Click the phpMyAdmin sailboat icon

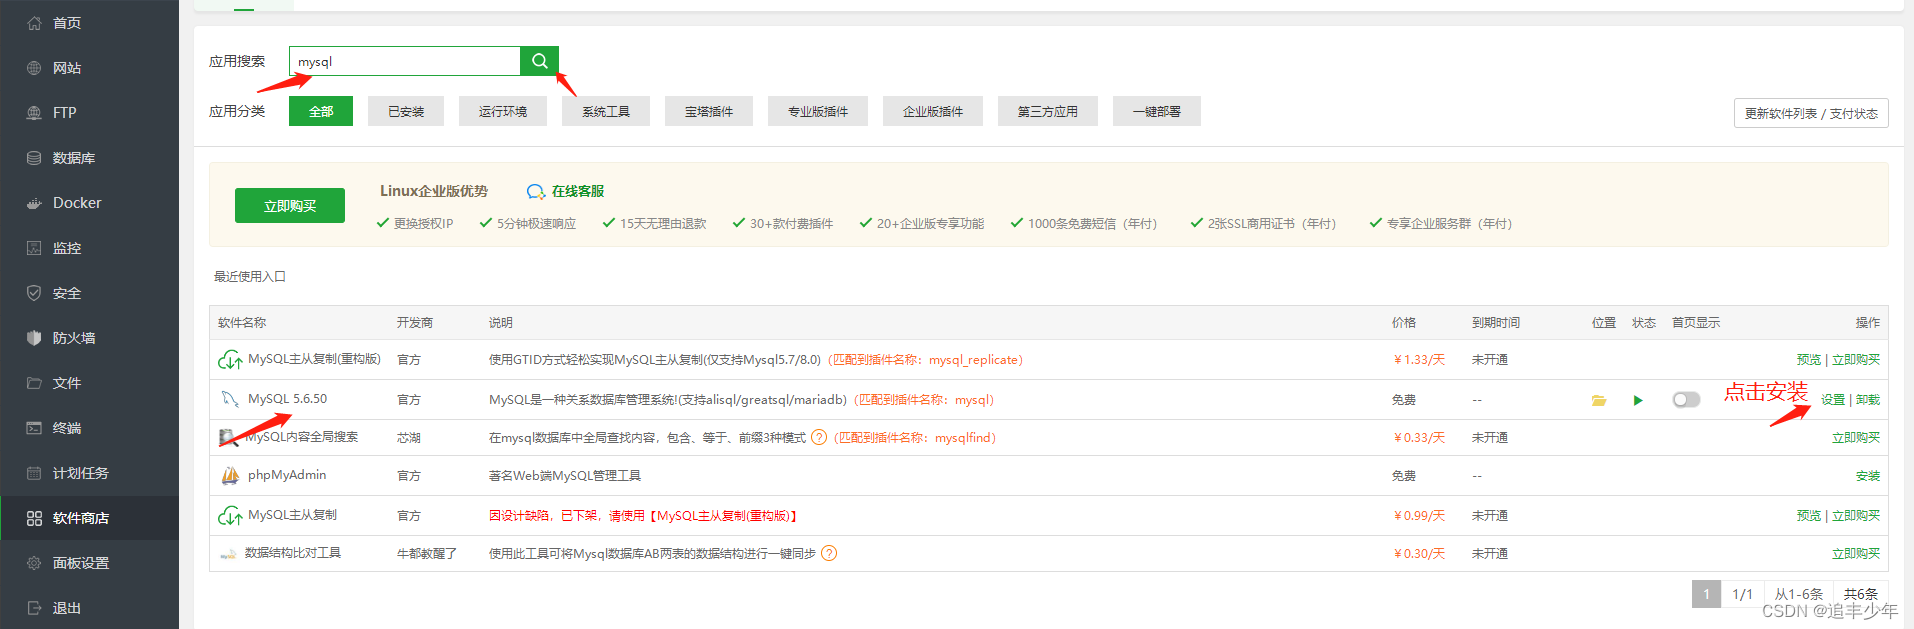[x=230, y=476]
